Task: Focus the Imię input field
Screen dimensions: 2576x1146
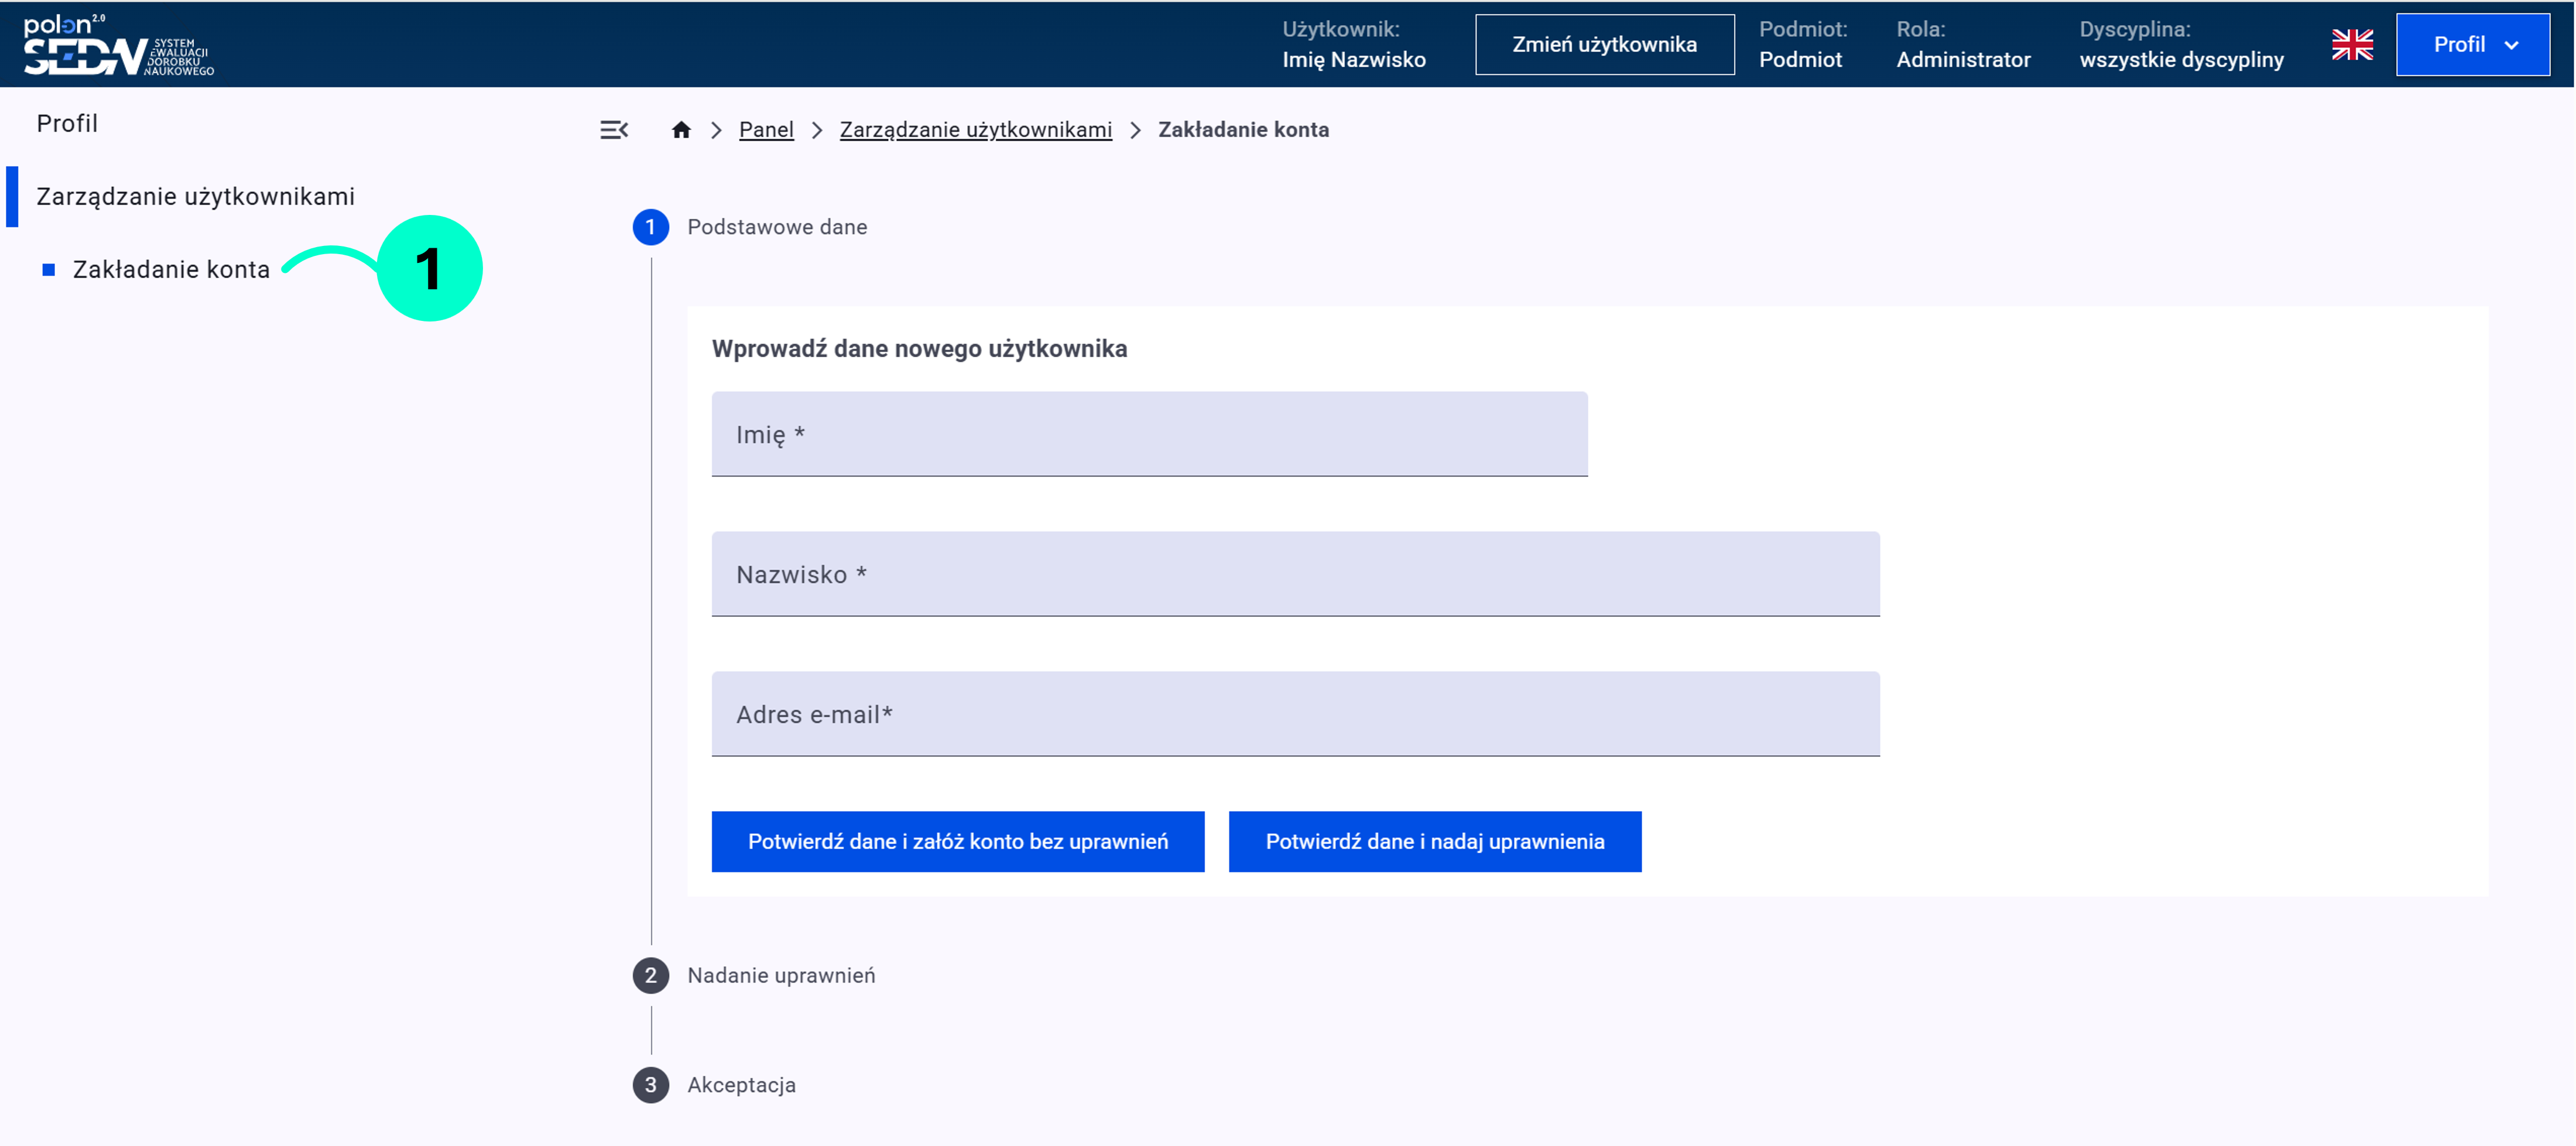Action: (x=1149, y=434)
